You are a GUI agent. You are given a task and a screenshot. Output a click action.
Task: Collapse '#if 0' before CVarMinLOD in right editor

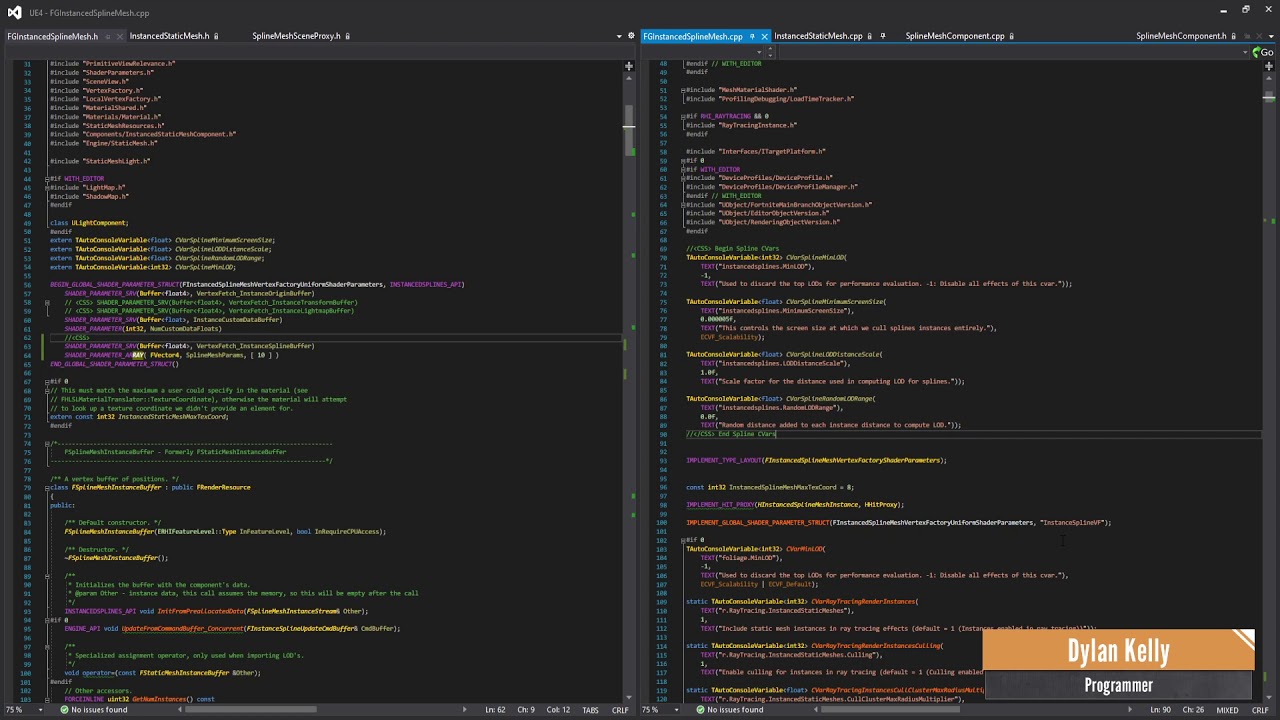coord(683,540)
